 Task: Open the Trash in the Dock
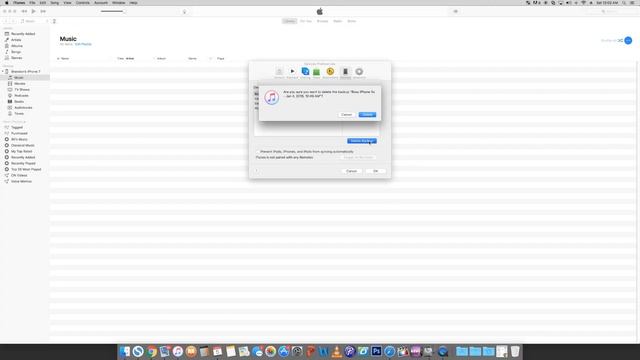(x=515, y=351)
